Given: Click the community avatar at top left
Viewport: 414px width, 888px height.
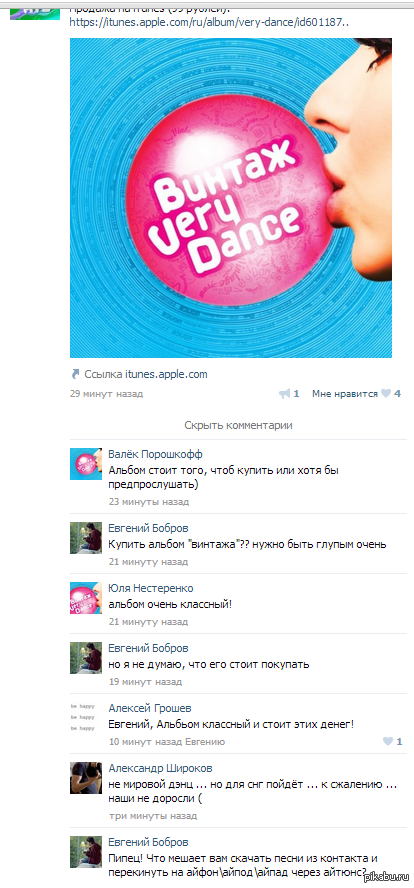Looking at the screenshot, I should (35, 10).
